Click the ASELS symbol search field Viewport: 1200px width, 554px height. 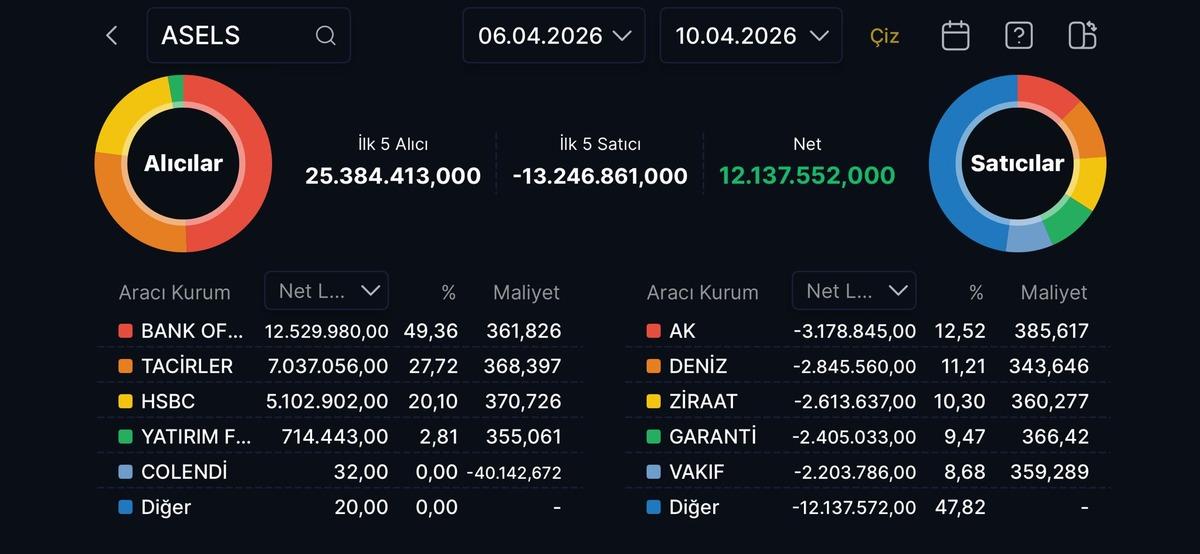(235, 36)
